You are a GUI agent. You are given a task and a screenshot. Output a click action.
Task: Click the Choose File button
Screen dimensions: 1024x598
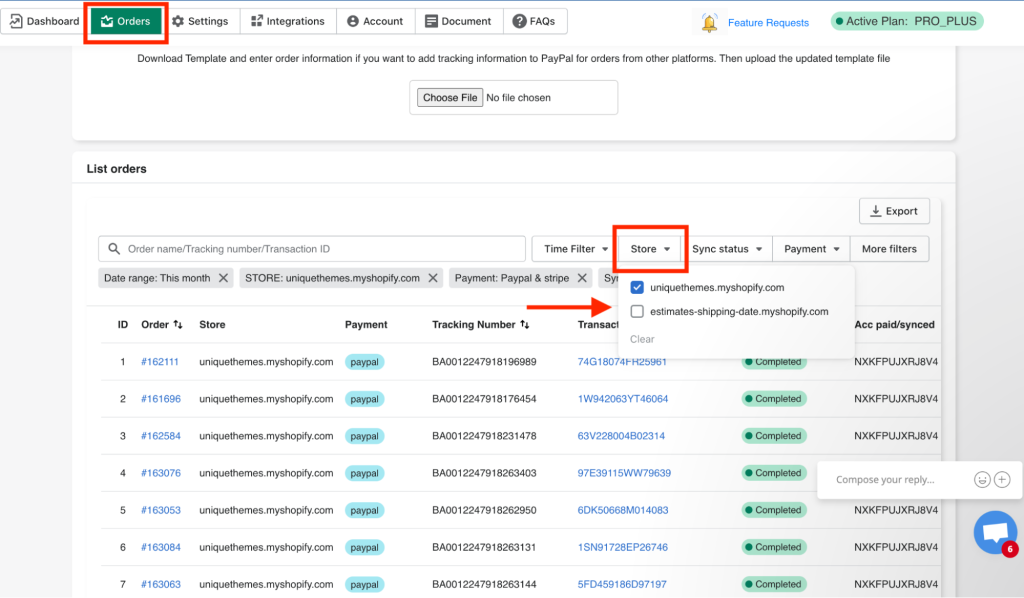(451, 97)
